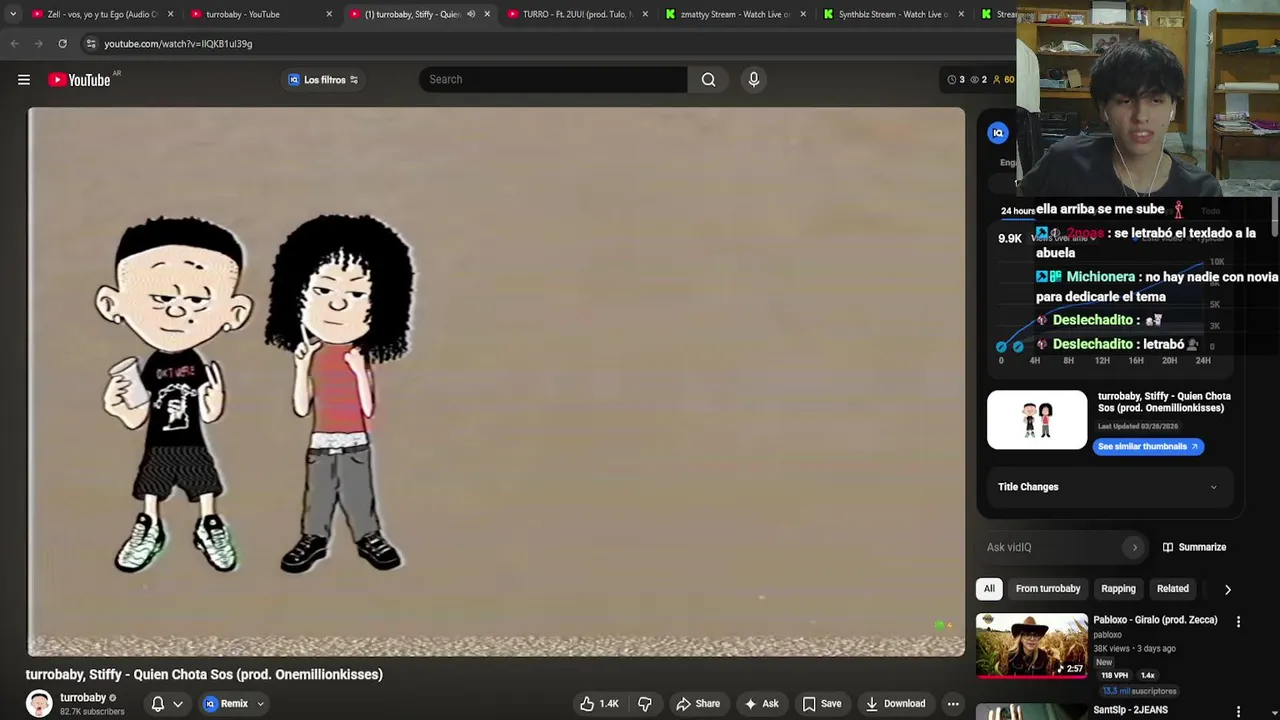
Task: Open Pabloxo - Giralo video thumbnail
Action: pyautogui.click(x=1032, y=646)
